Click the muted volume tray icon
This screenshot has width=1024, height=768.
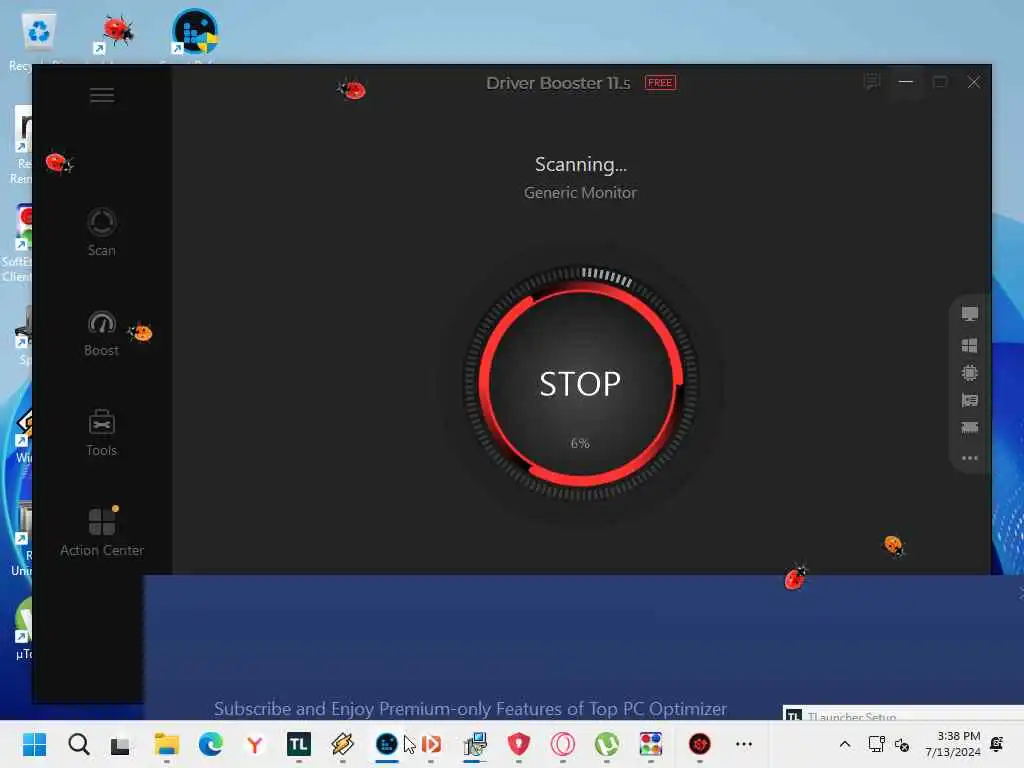902,744
